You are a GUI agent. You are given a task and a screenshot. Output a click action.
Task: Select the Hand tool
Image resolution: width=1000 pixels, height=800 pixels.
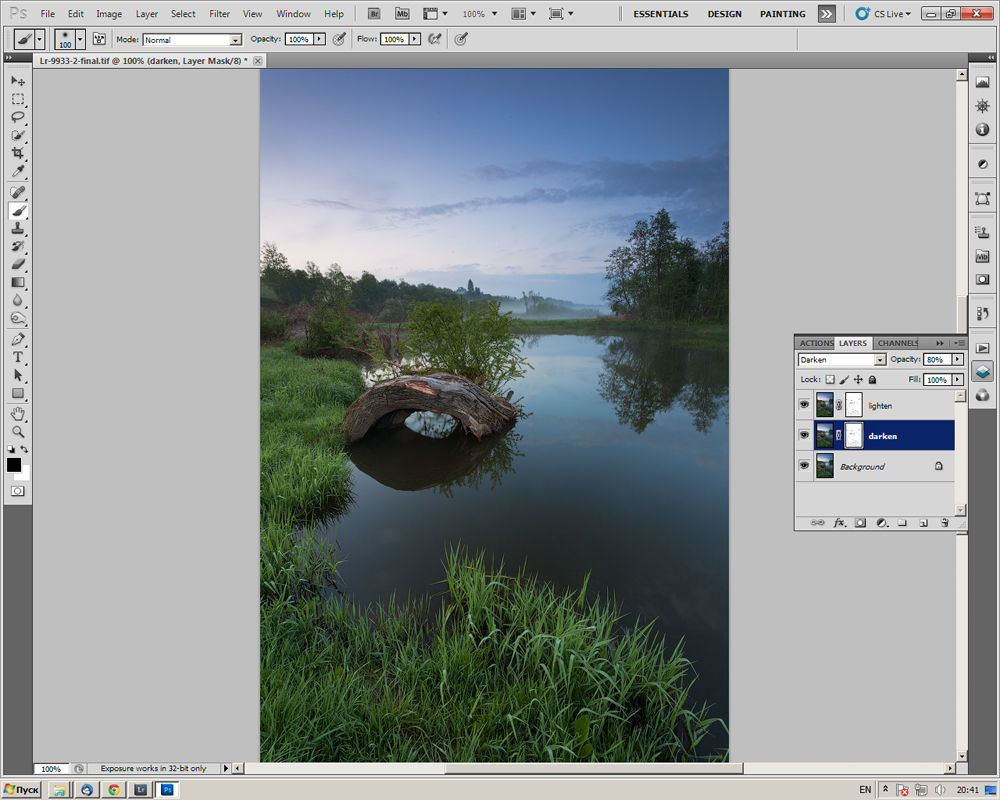(x=18, y=413)
